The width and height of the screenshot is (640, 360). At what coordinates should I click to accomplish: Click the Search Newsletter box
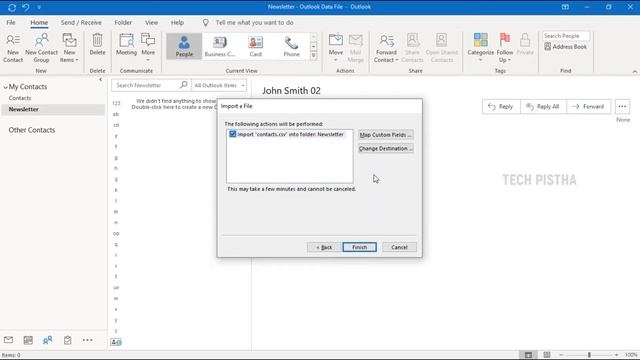tap(146, 85)
